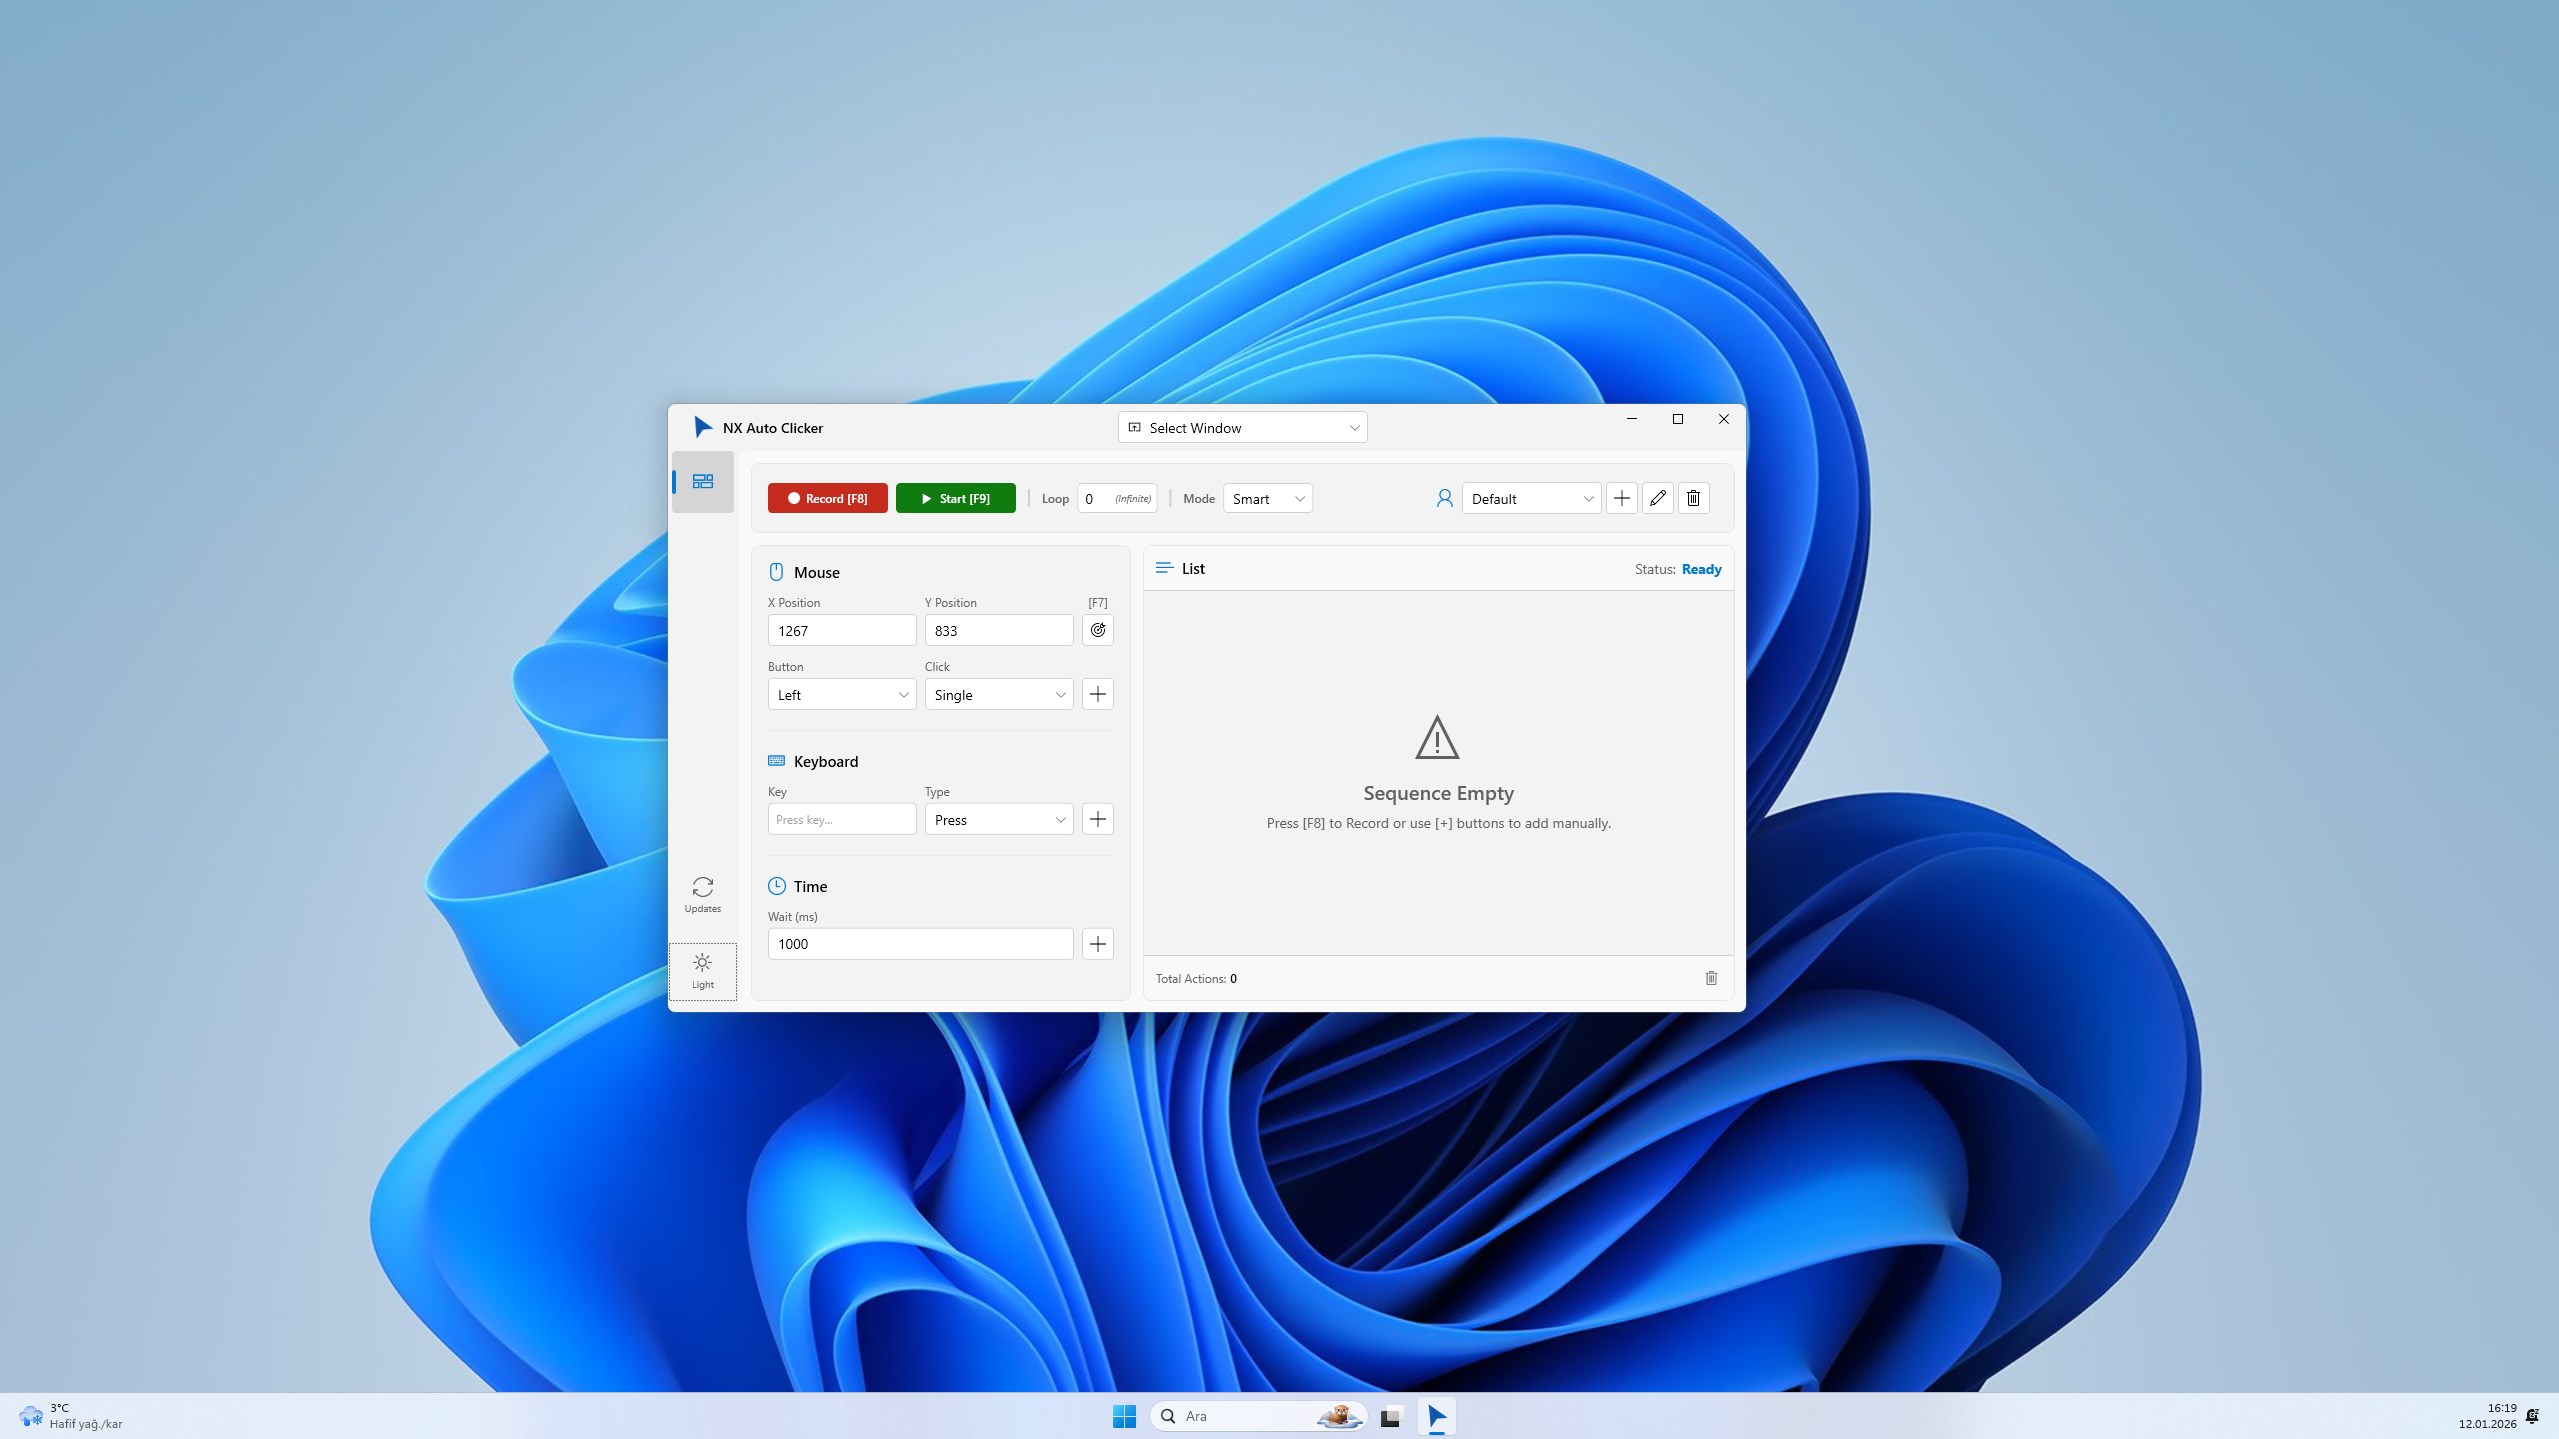Image resolution: width=2559 pixels, height=1439 pixels.
Task: Open notifications from the system tray icon
Action: (x=2532, y=1416)
